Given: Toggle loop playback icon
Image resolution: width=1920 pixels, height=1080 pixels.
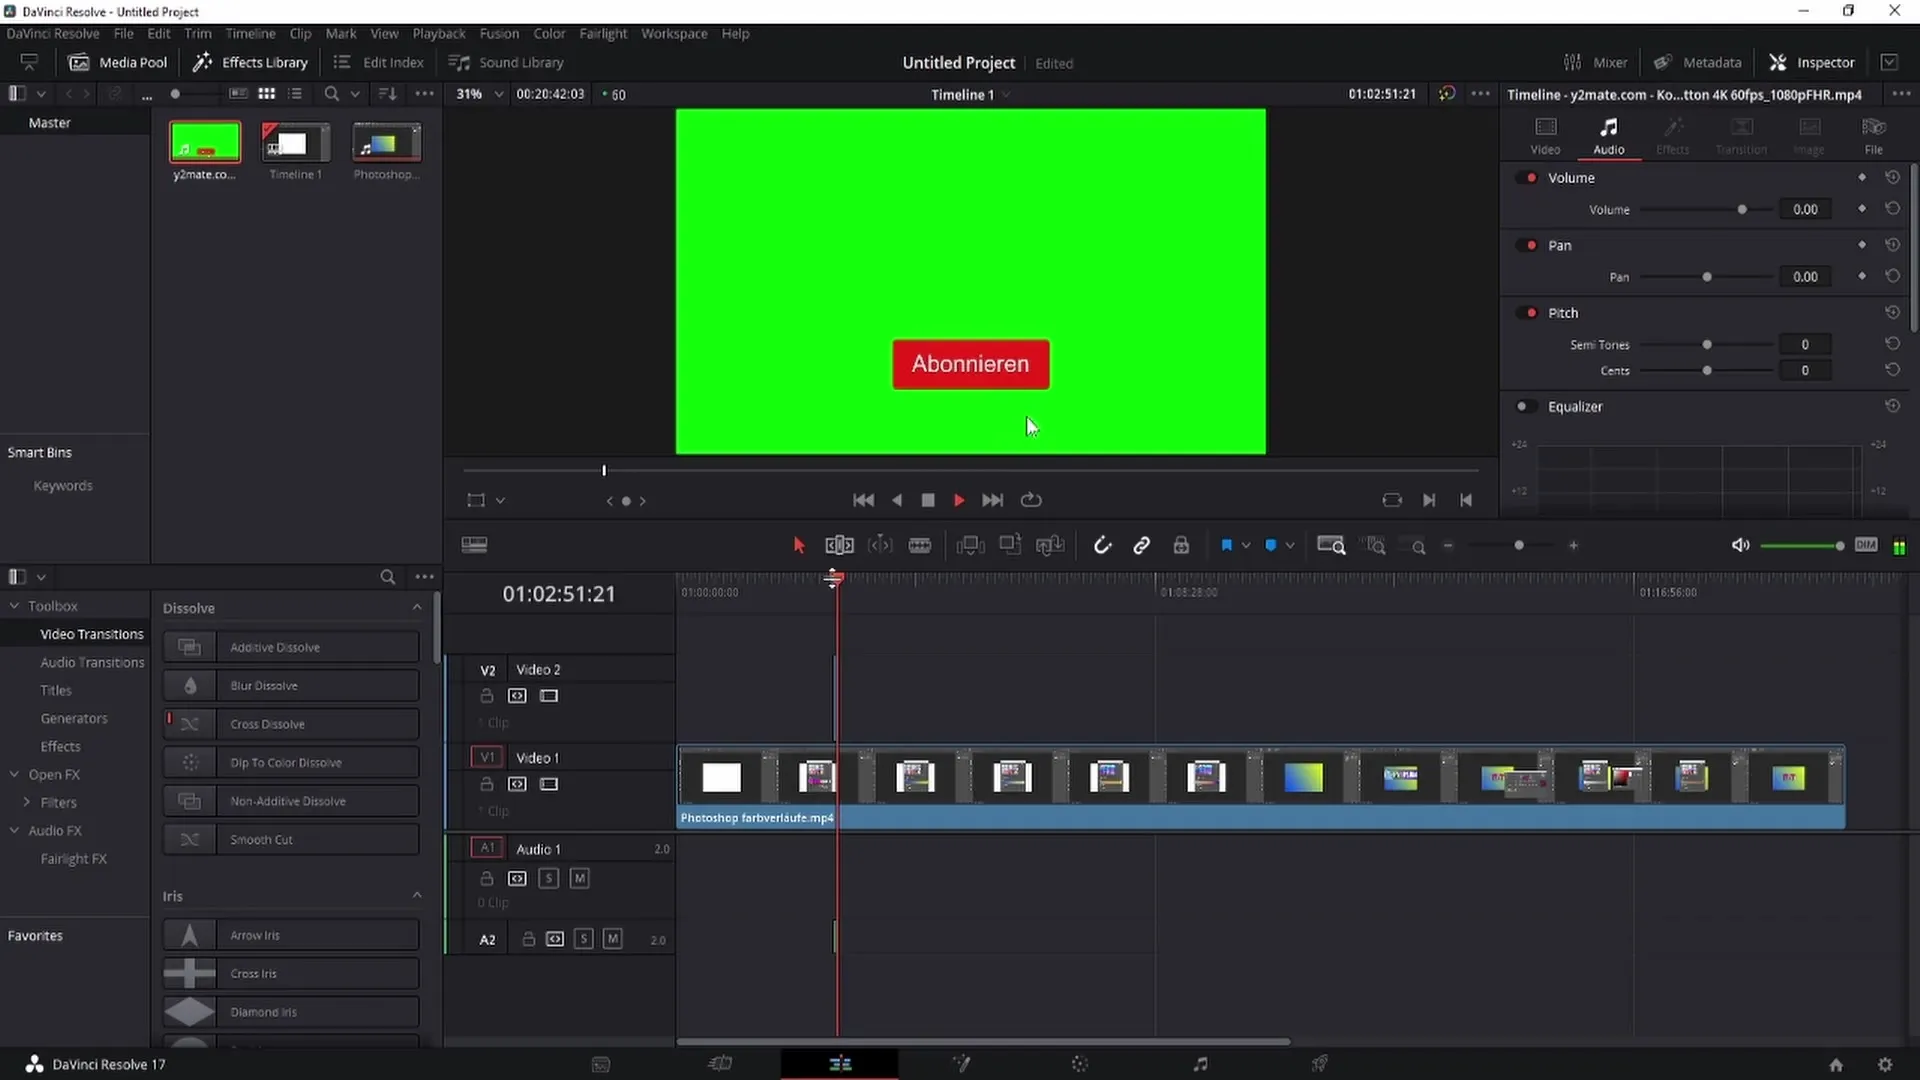Looking at the screenshot, I should [x=1031, y=500].
